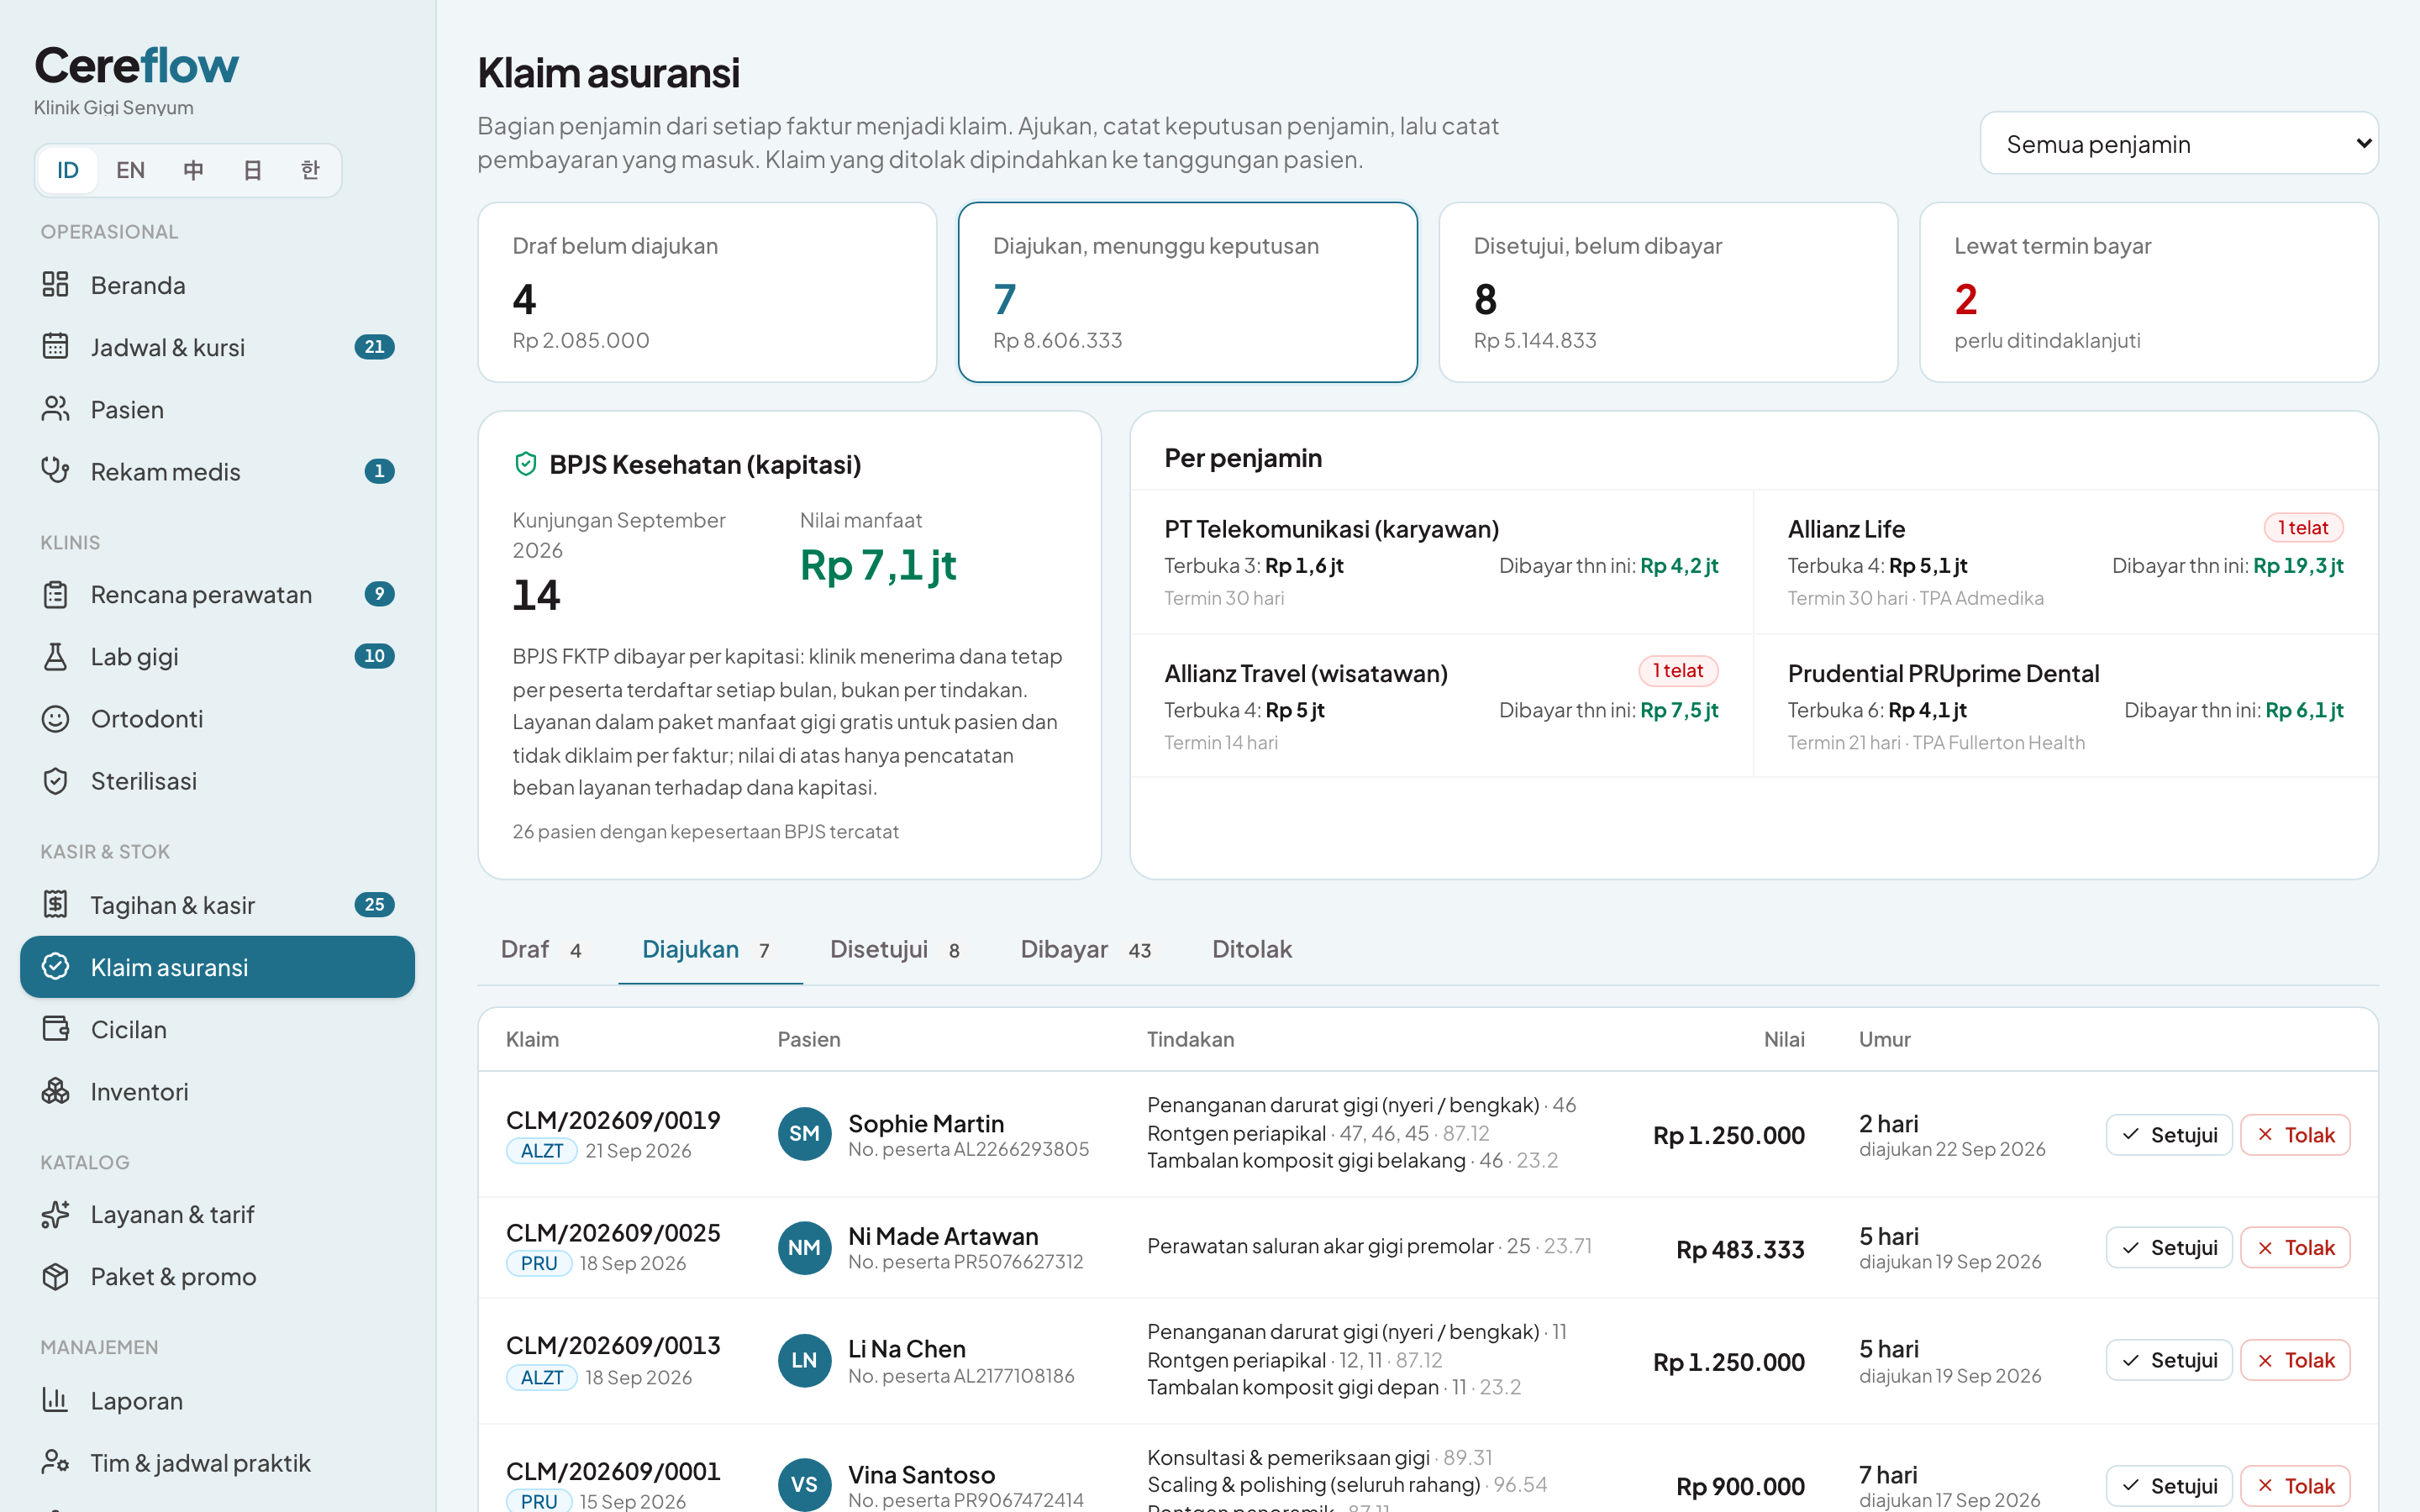The image size is (2420, 1512).
Task: Switch to the Dibayar tab
Action: 1086,949
